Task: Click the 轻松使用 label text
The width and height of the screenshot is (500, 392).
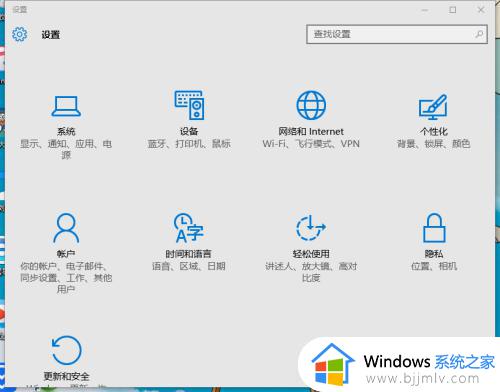Action: click(x=311, y=254)
